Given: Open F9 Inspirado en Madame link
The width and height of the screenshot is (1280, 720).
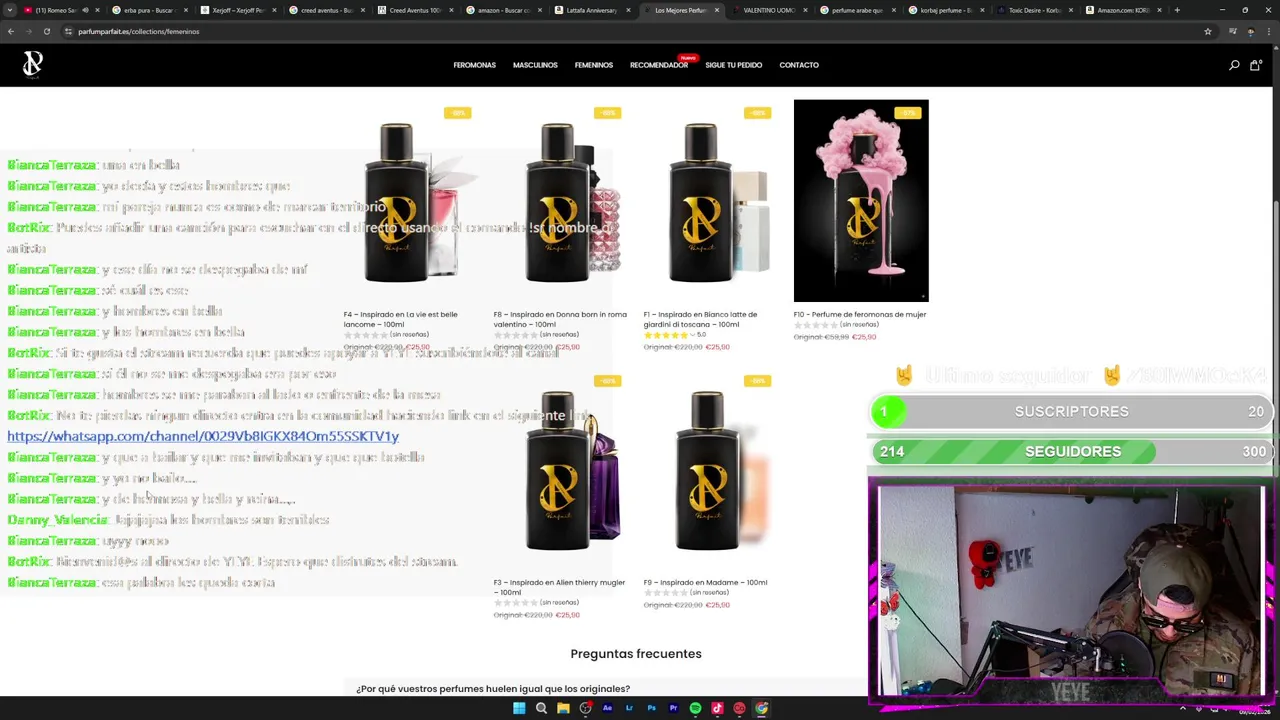Looking at the screenshot, I should [705, 582].
